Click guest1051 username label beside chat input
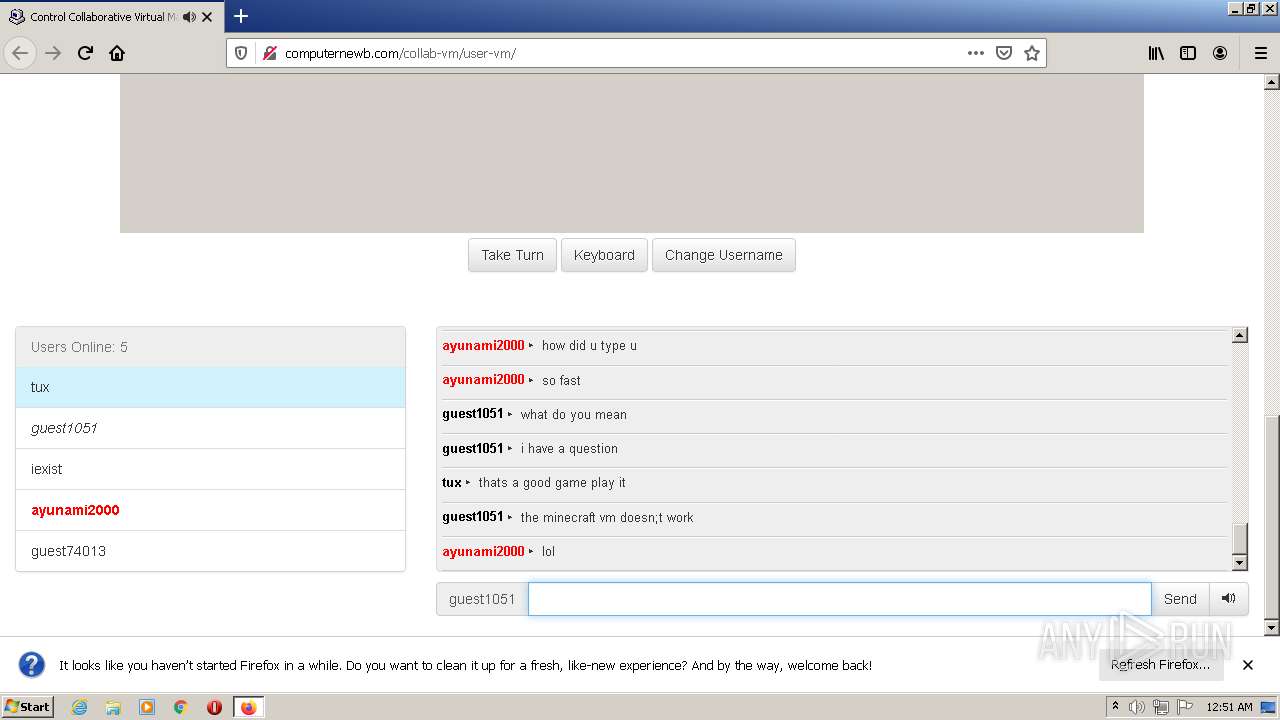1280x720 pixels. pyautogui.click(x=482, y=599)
